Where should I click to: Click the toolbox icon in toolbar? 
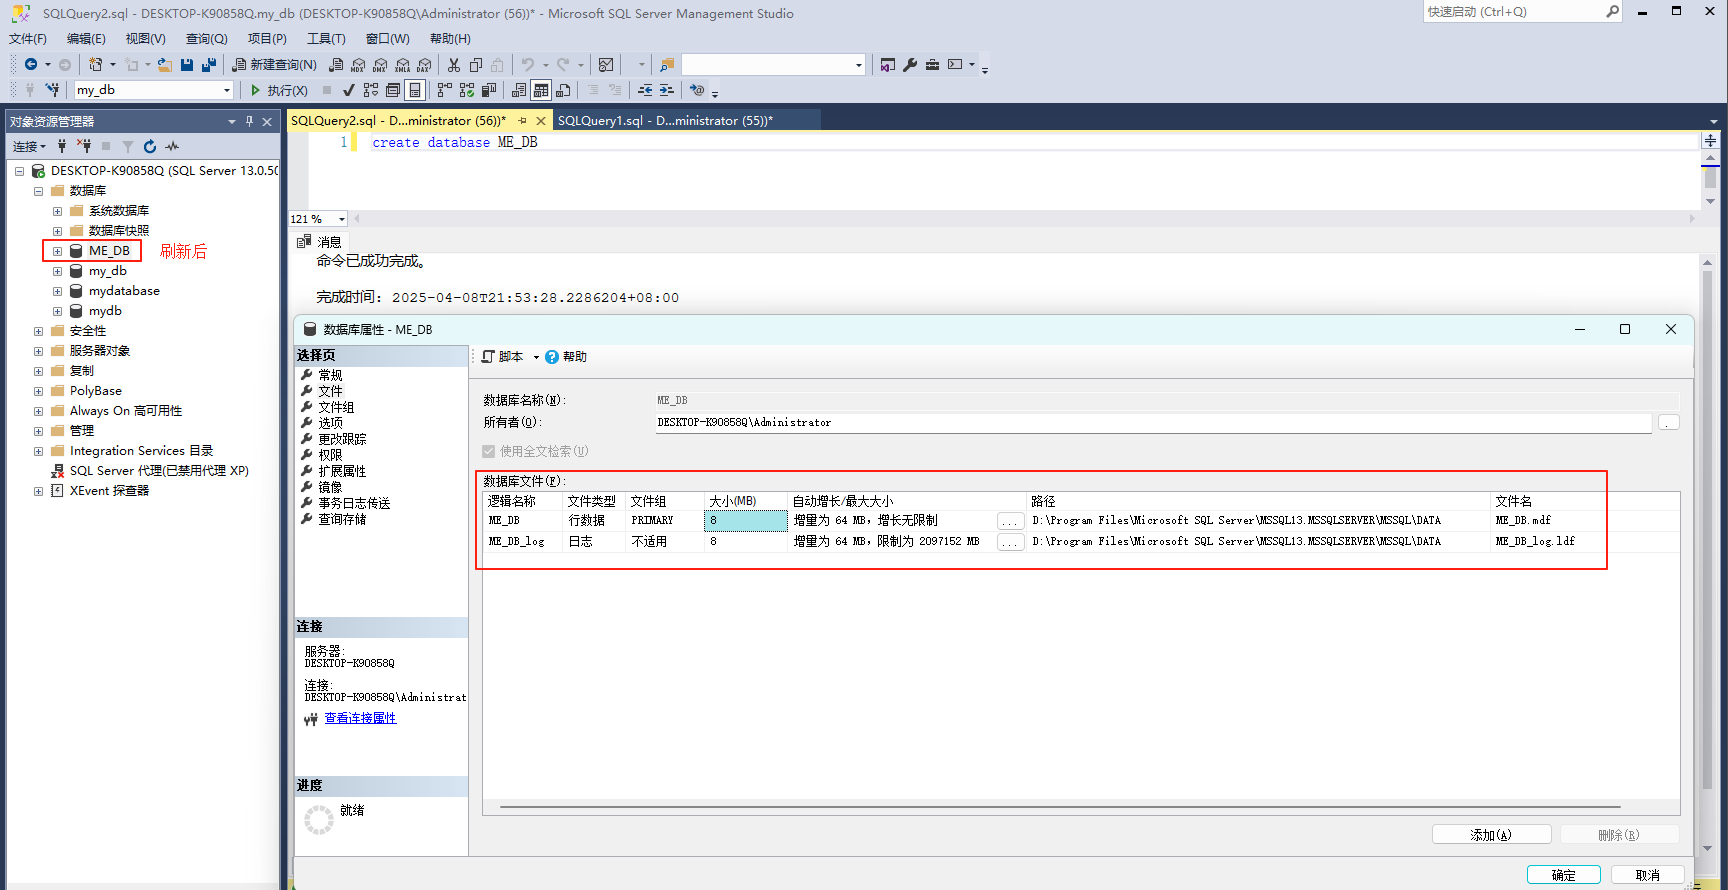(932, 64)
